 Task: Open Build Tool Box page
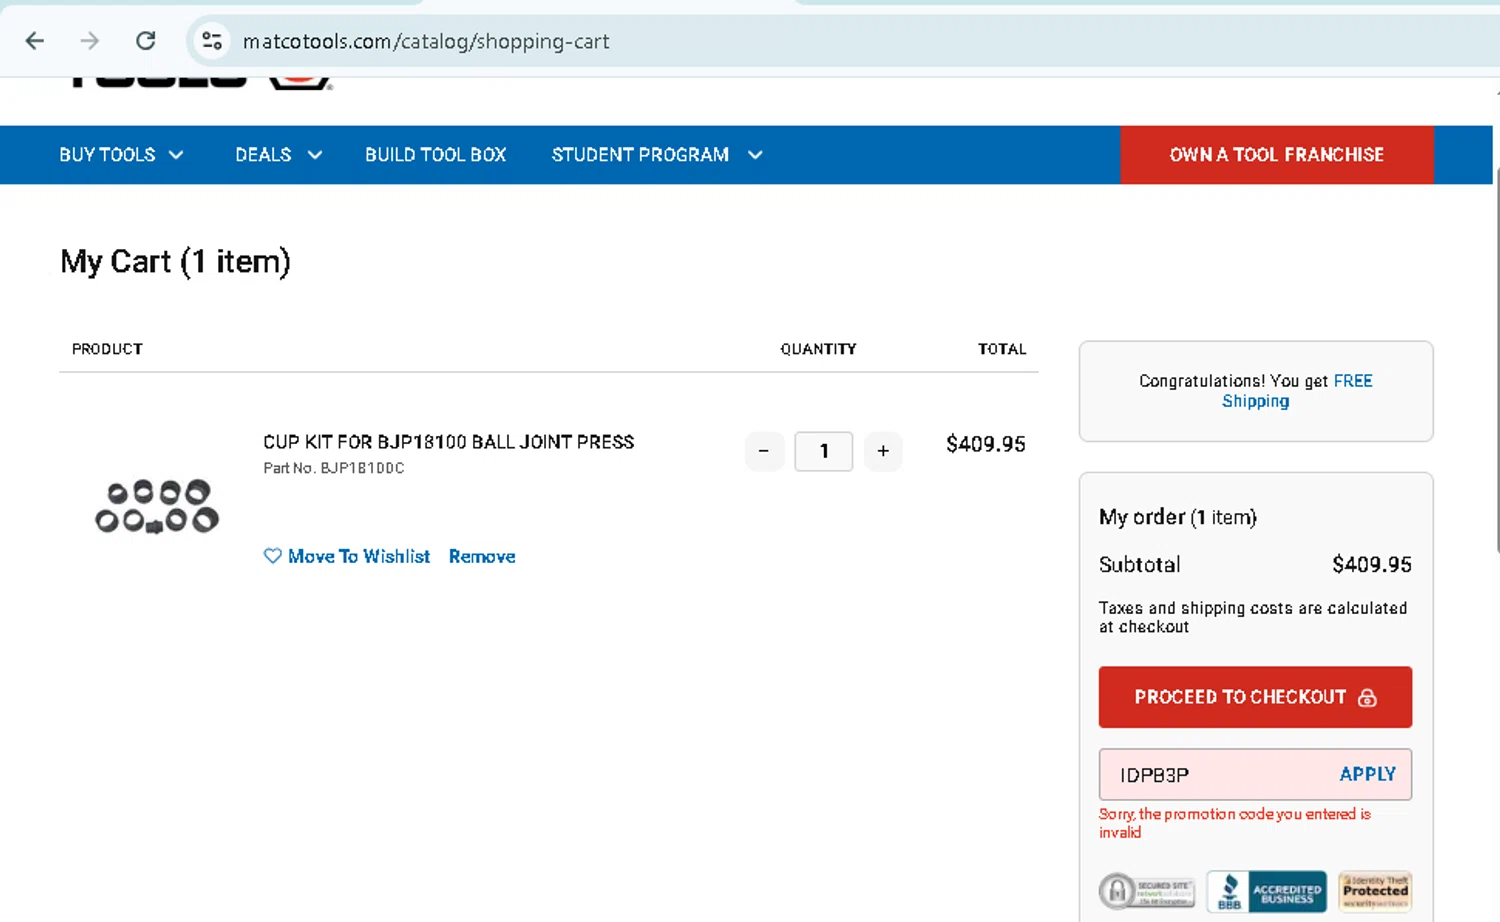click(x=435, y=155)
